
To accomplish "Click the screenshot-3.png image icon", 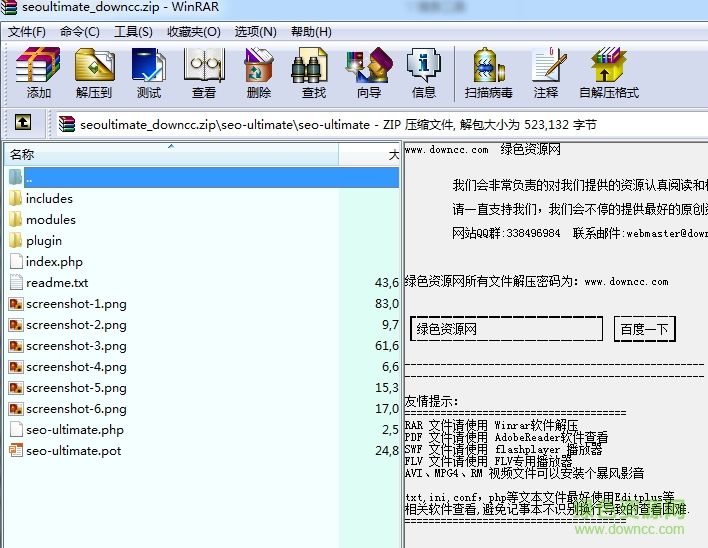I will click(16, 346).
